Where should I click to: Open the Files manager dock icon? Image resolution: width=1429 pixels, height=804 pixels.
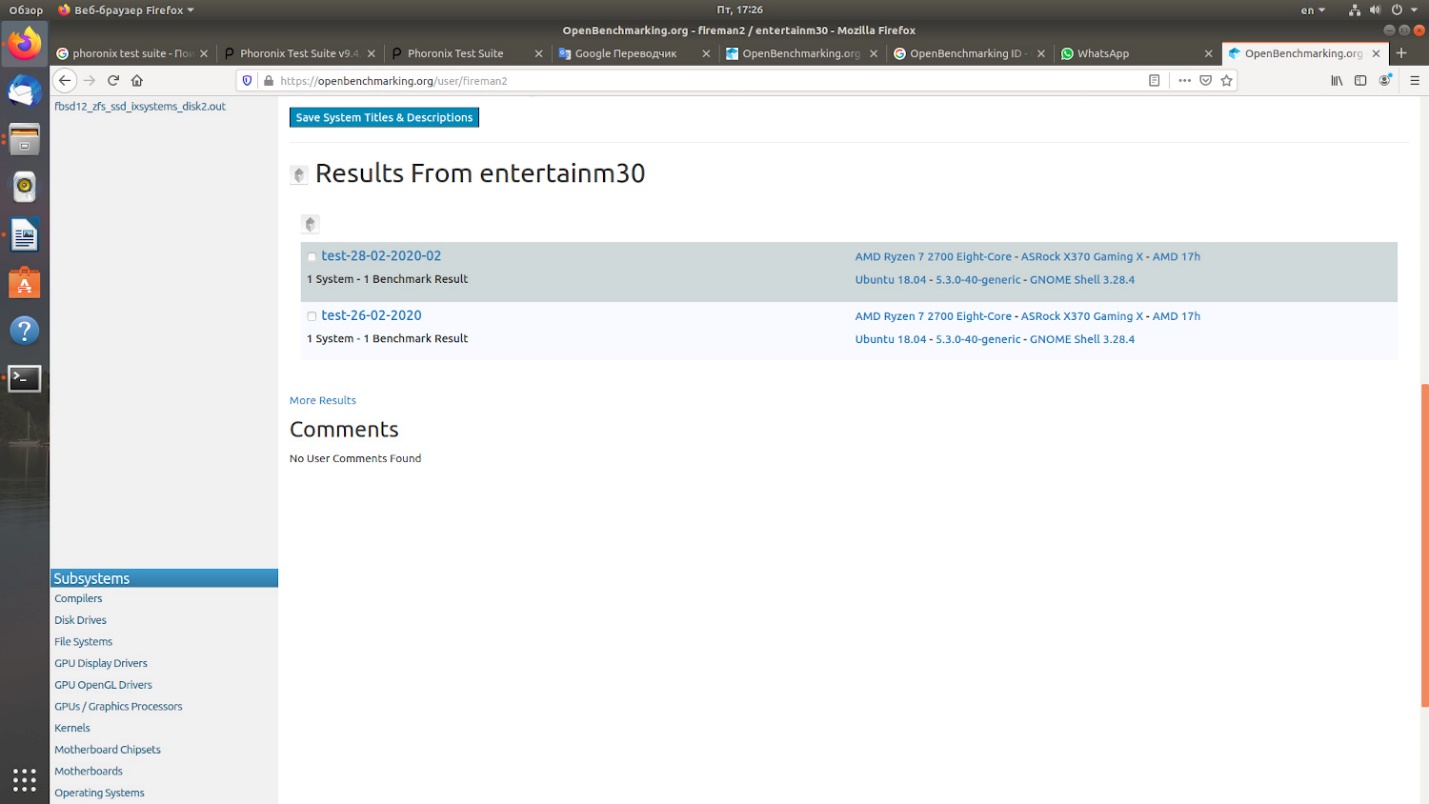[x=25, y=139]
